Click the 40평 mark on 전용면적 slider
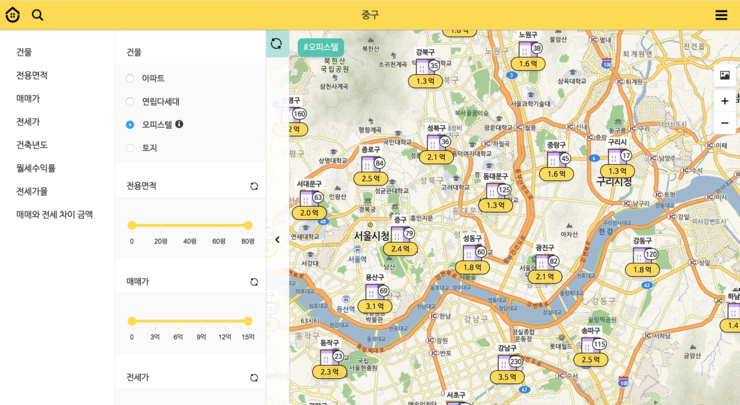 click(190, 241)
